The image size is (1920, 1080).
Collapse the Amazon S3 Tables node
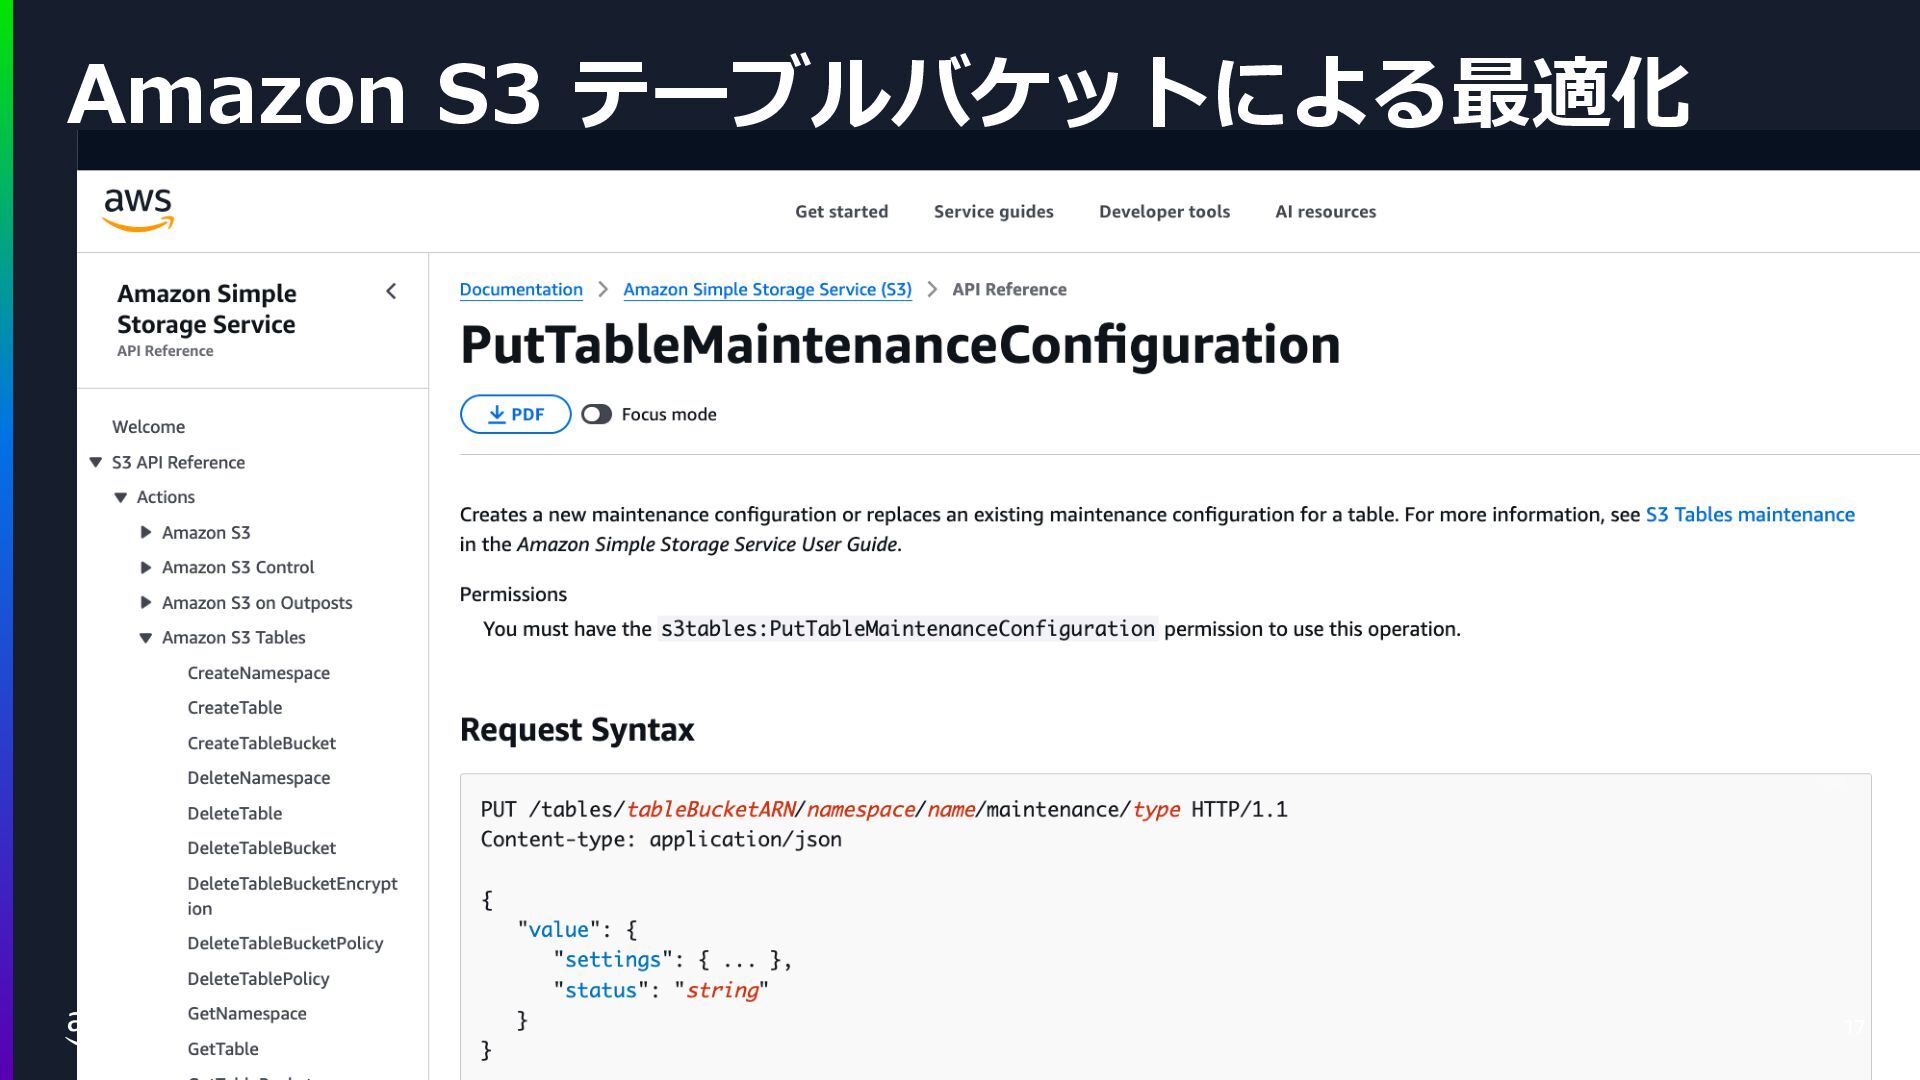pyautogui.click(x=146, y=637)
